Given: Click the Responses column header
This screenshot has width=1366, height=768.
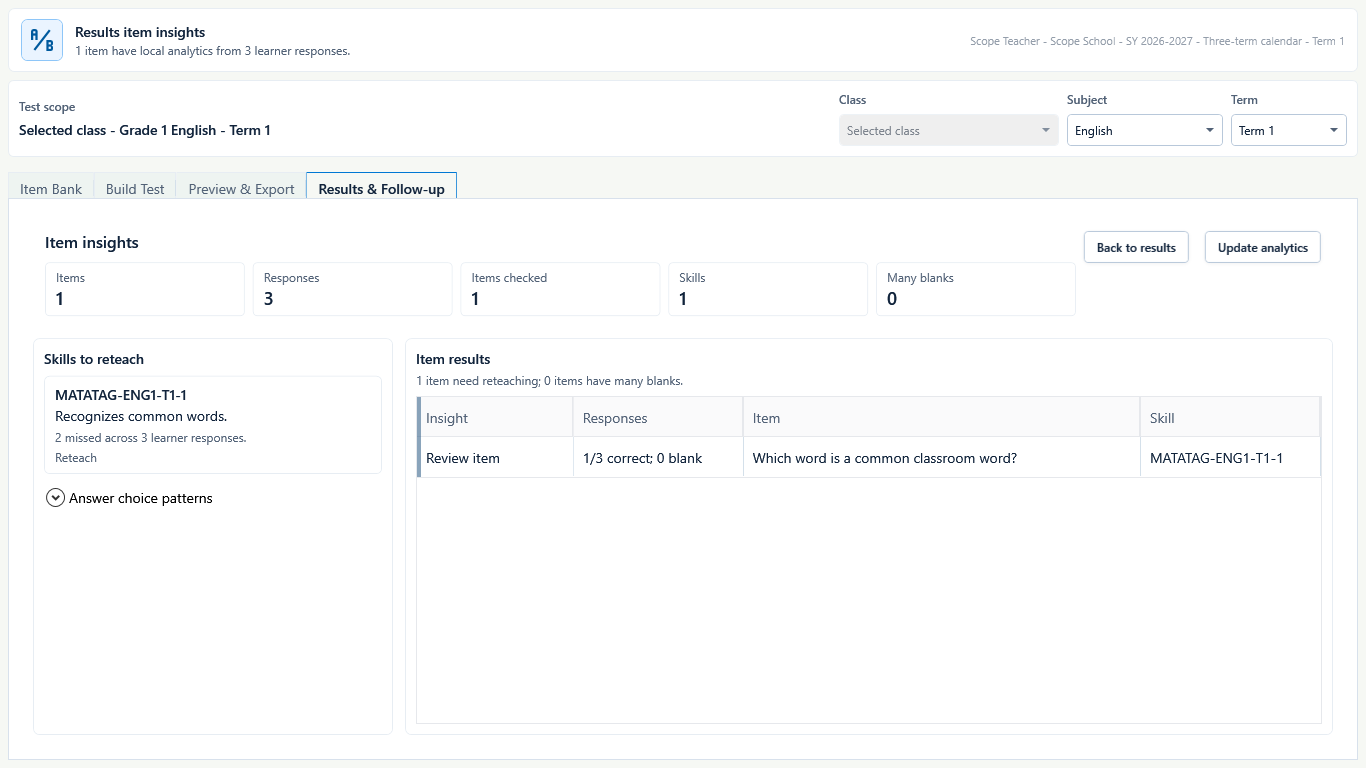Looking at the screenshot, I should tap(658, 418).
